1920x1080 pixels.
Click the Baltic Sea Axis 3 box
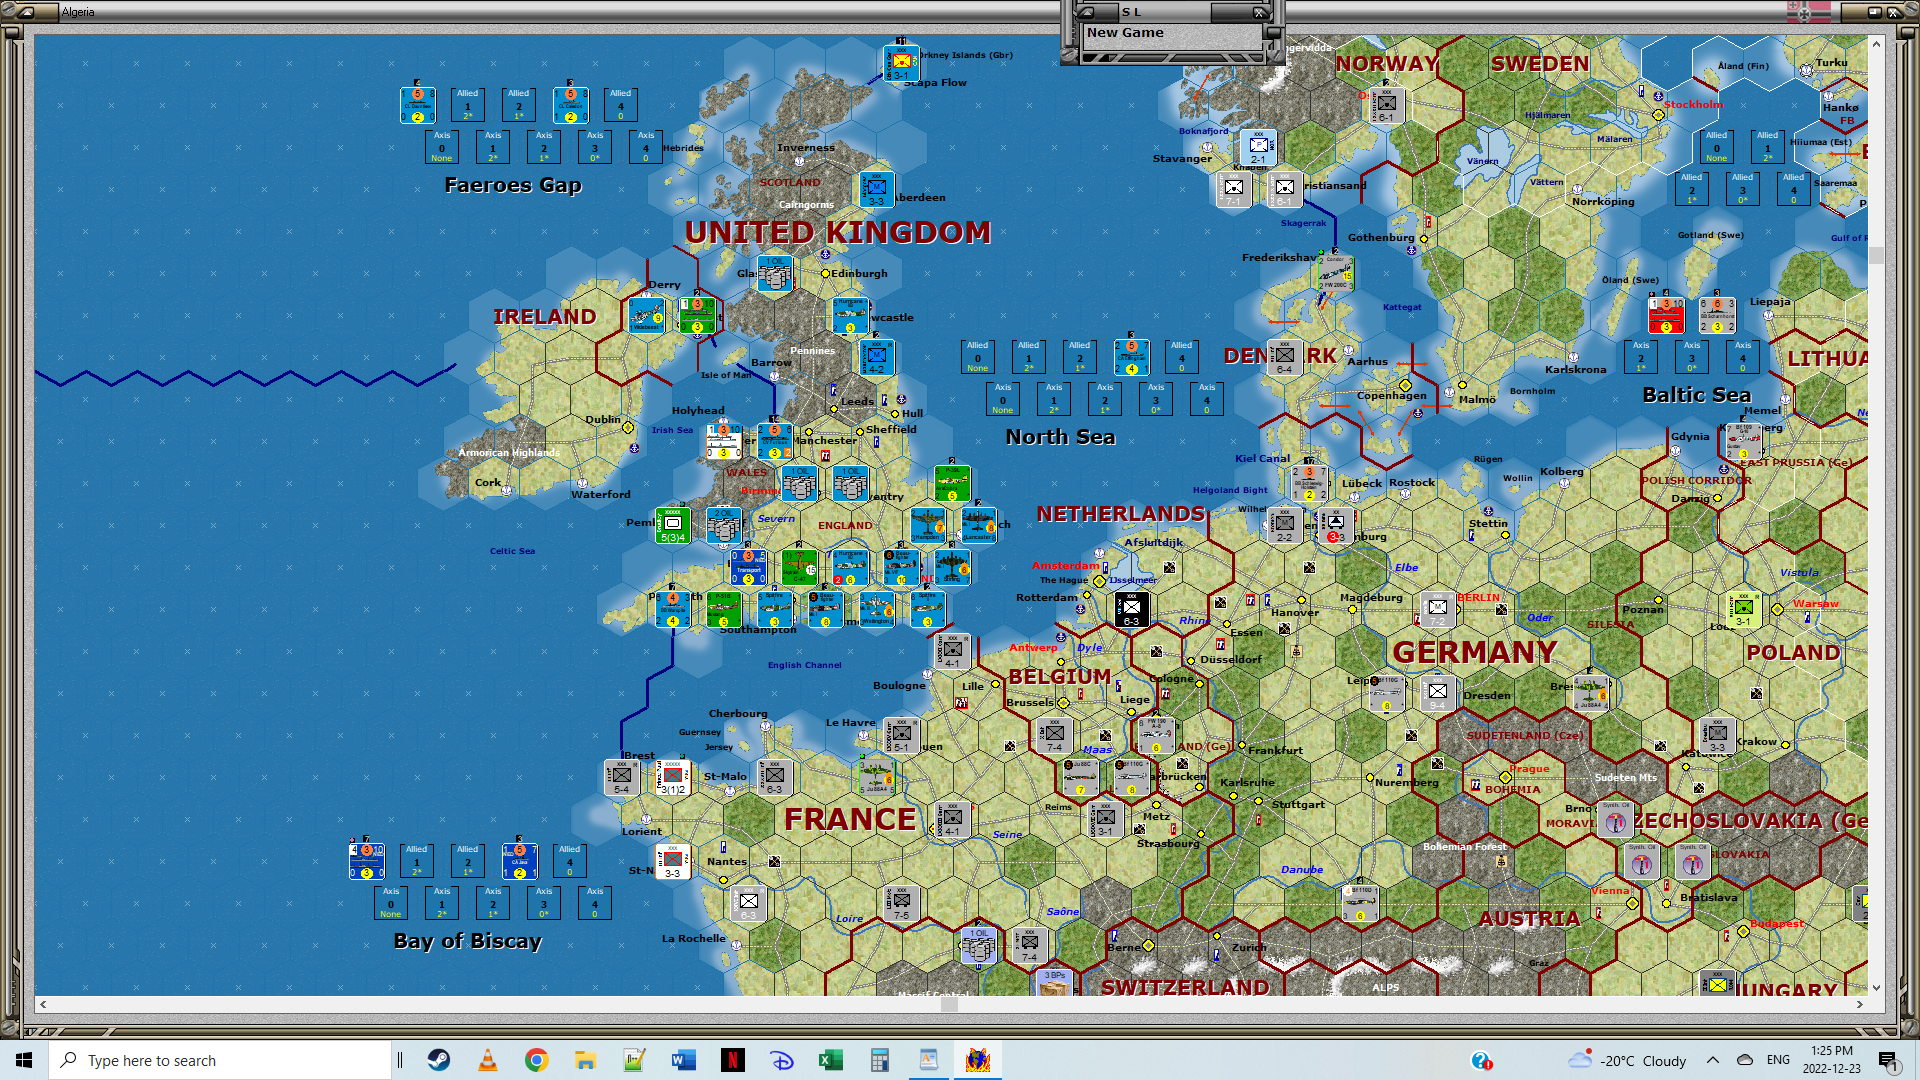[x=1692, y=357]
